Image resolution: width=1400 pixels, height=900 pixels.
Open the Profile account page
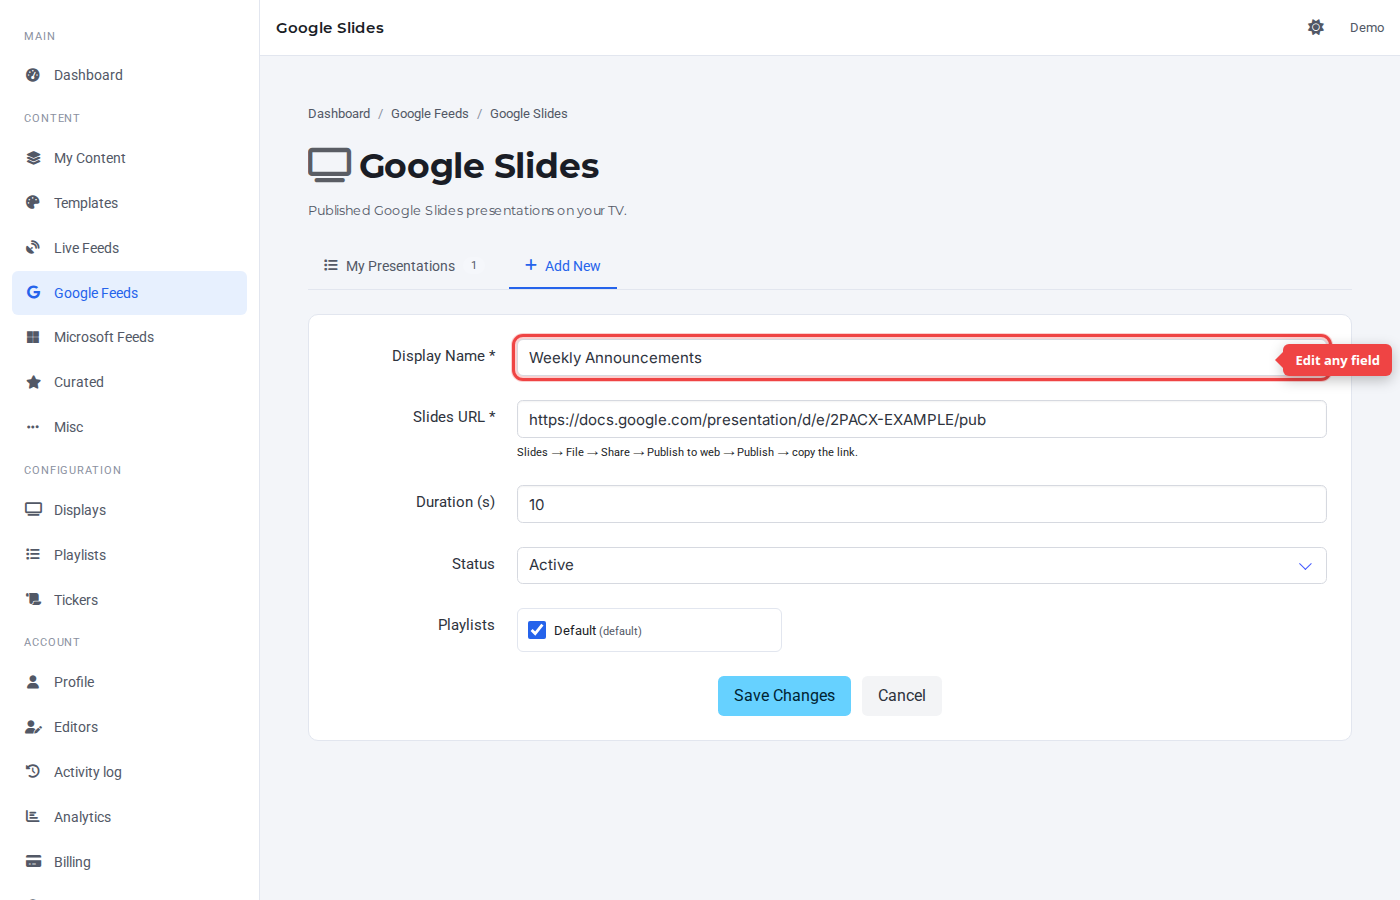pos(129,682)
